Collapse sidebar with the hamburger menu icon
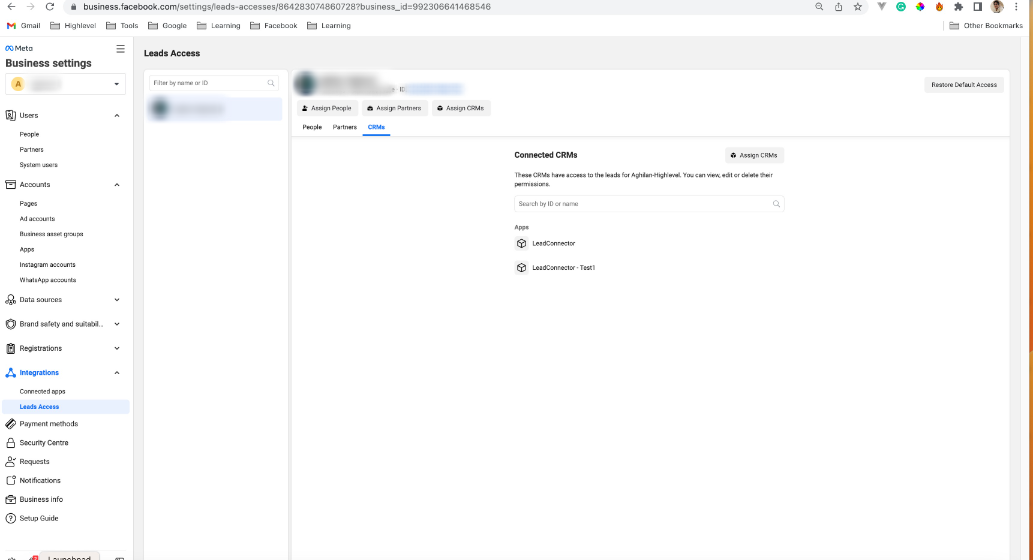 [121, 49]
